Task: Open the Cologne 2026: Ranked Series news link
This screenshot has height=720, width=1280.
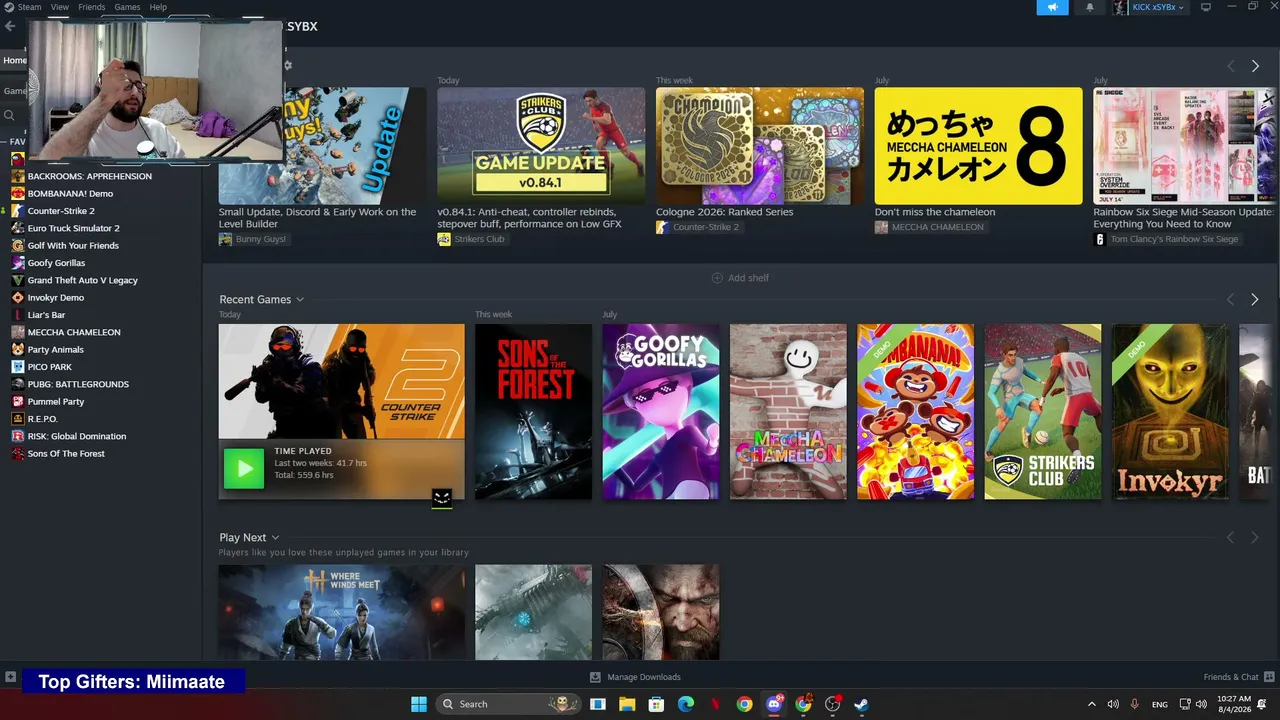Action: (724, 212)
